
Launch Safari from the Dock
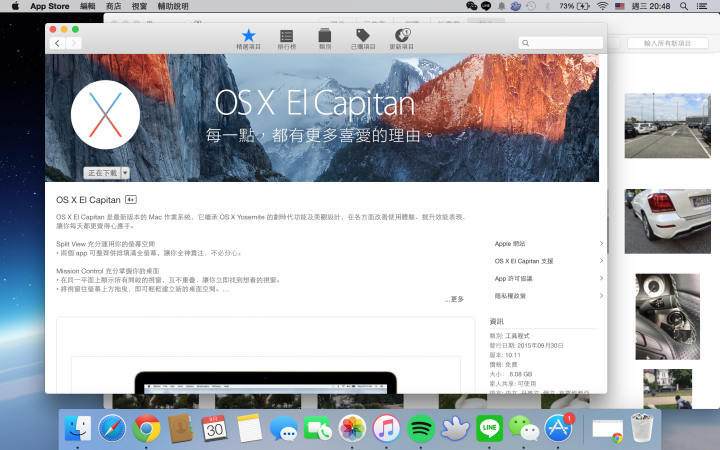pos(112,428)
